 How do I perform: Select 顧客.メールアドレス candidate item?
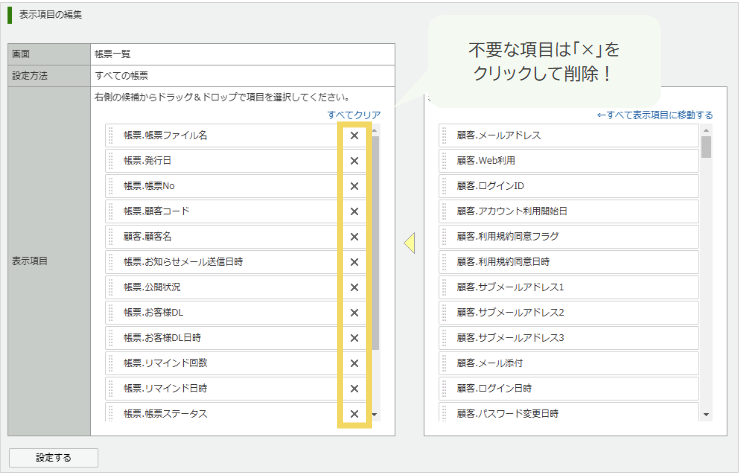tap(568, 135)
